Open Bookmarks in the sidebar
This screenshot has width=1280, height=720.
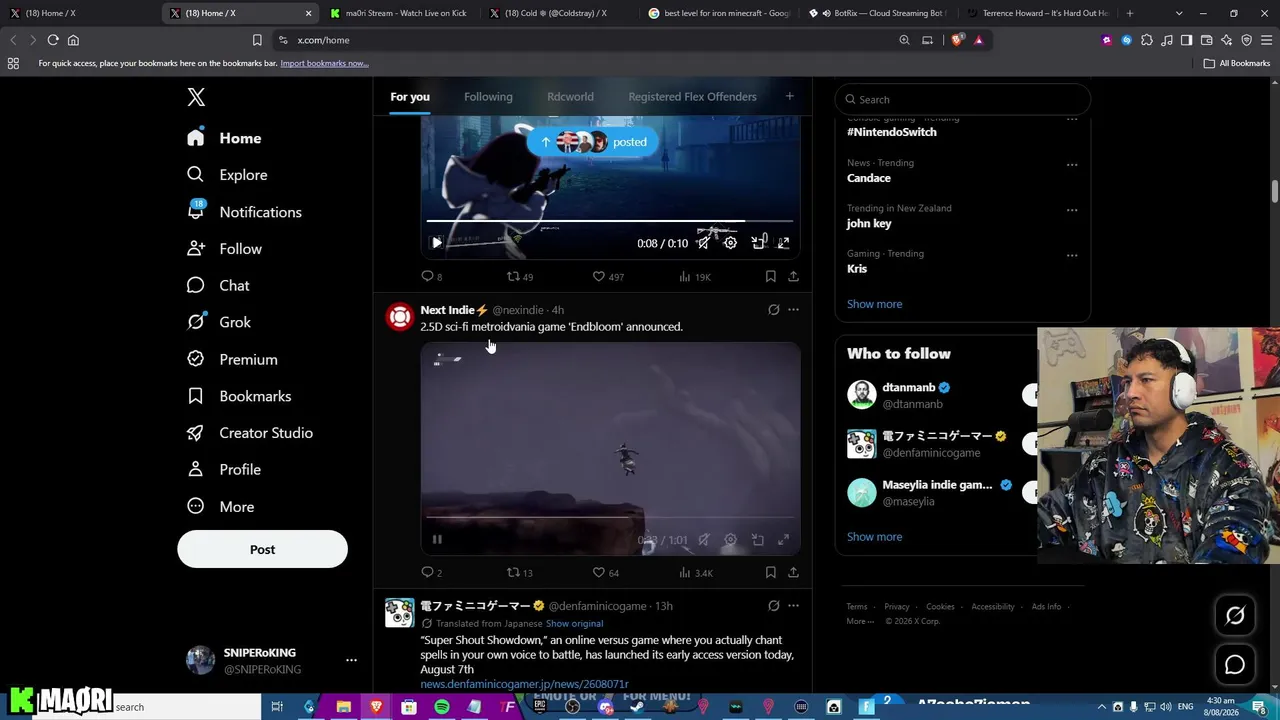240,396
